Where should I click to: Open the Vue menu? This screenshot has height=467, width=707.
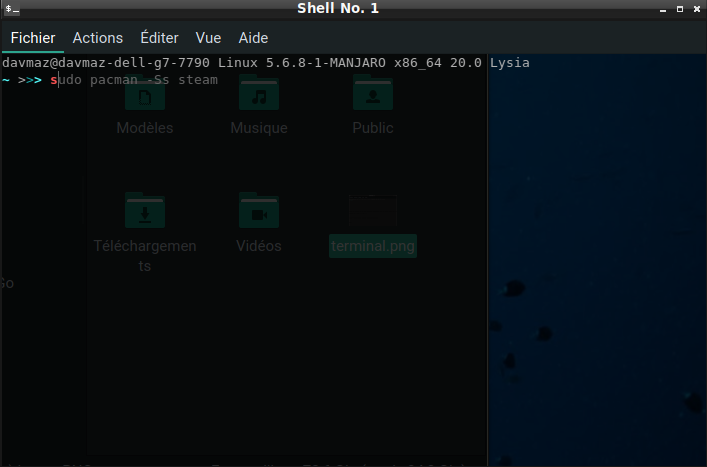(x=208, y=38)
